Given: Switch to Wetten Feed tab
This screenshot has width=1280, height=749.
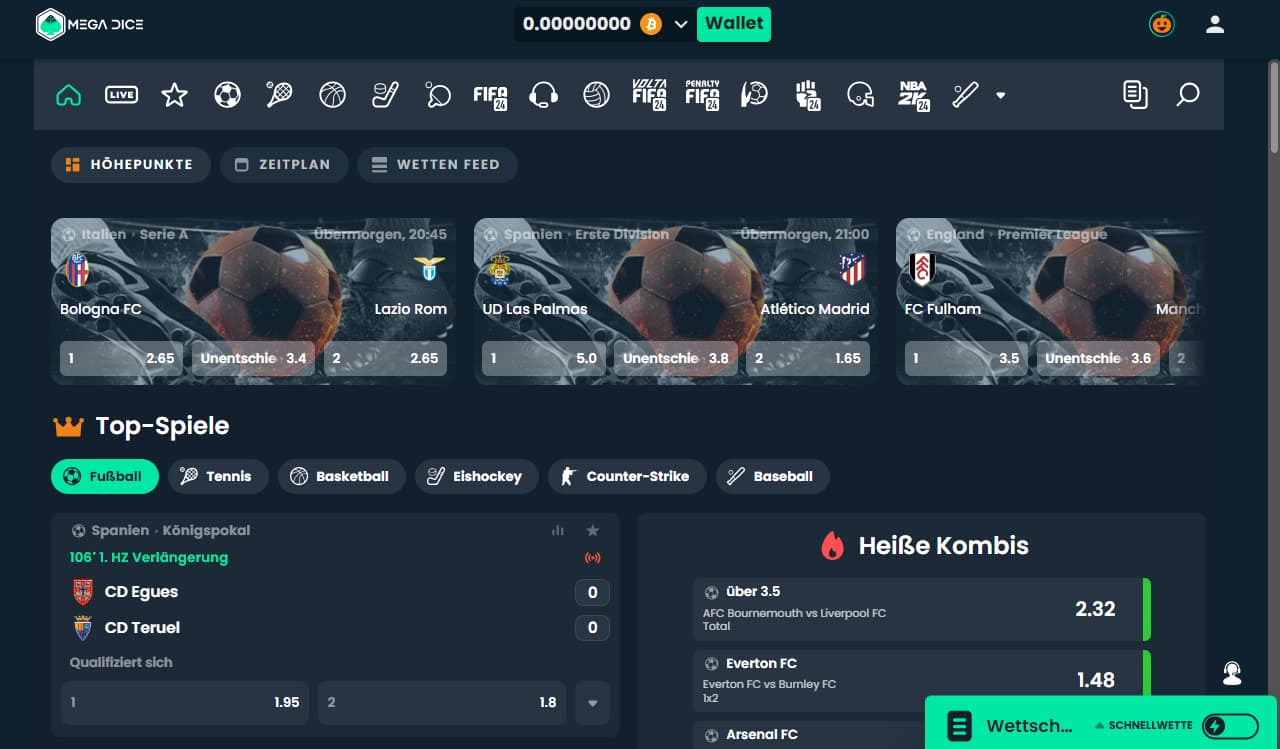Looking at the screenshot, I should tap(437, 165).
